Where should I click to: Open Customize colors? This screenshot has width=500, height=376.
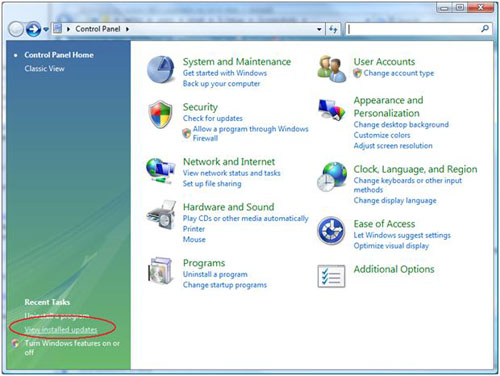[382, 135]
